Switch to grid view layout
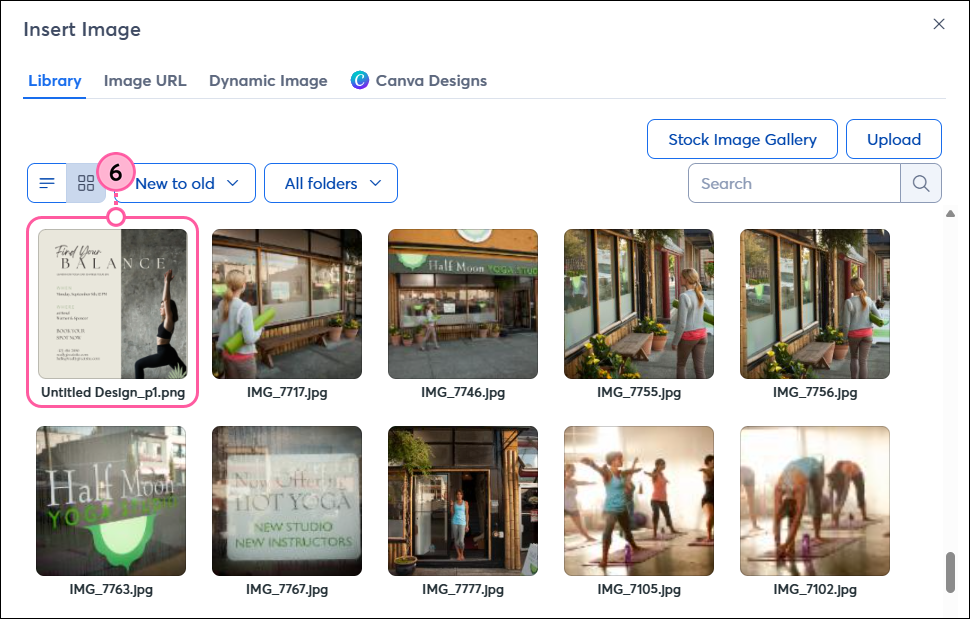 (87, 182)
